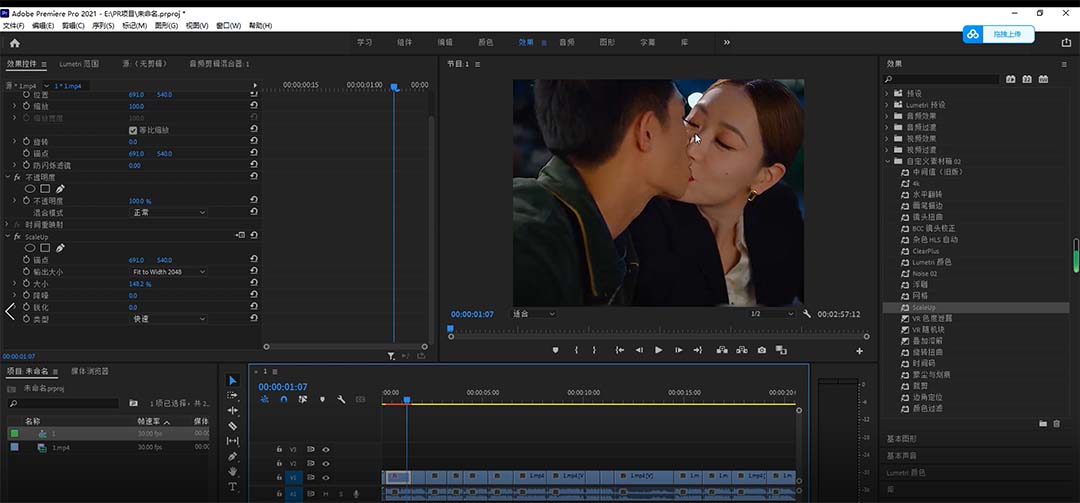The width and height of the screenshot is (1080, 503).
Task: Click the Program Monitor playhead scrubber bar
Action: (x=650, y=329)
